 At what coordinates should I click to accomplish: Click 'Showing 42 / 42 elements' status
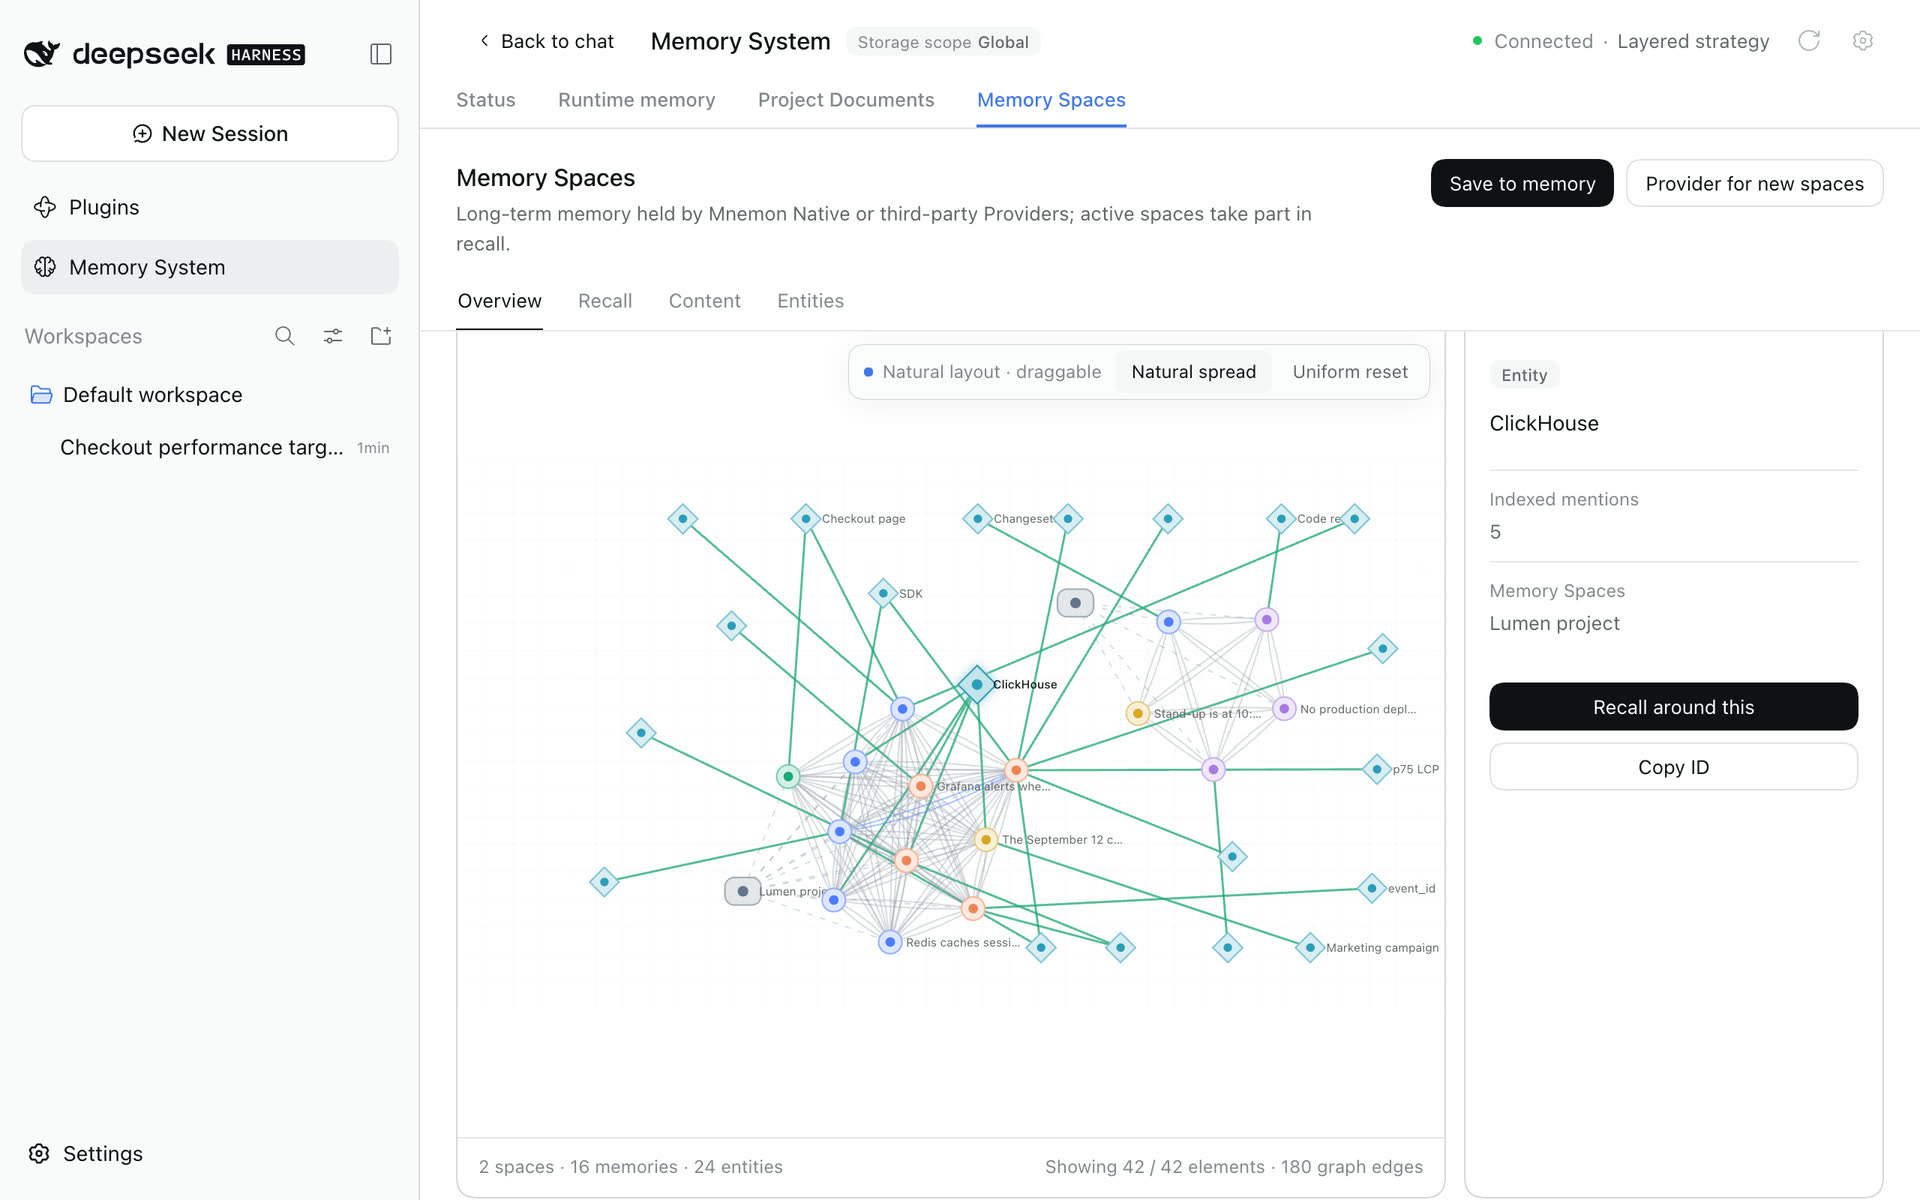click(x=1234, y=1167)
